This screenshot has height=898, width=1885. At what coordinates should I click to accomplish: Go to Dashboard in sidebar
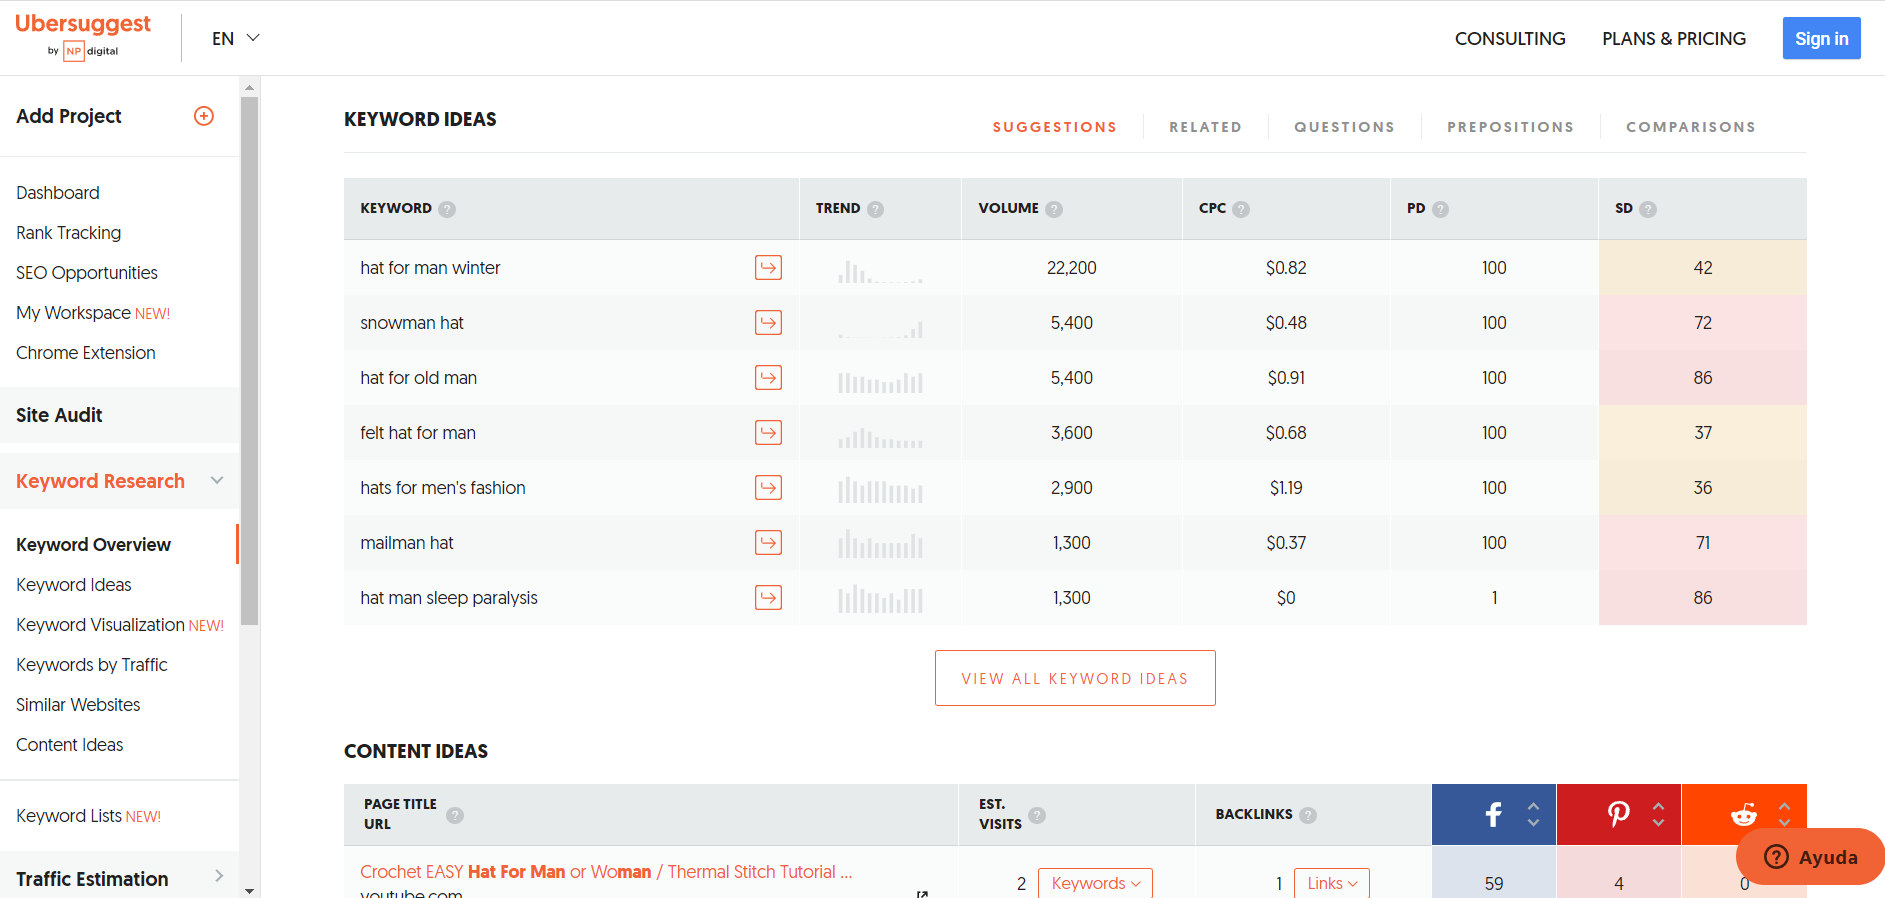click(58, 193)
